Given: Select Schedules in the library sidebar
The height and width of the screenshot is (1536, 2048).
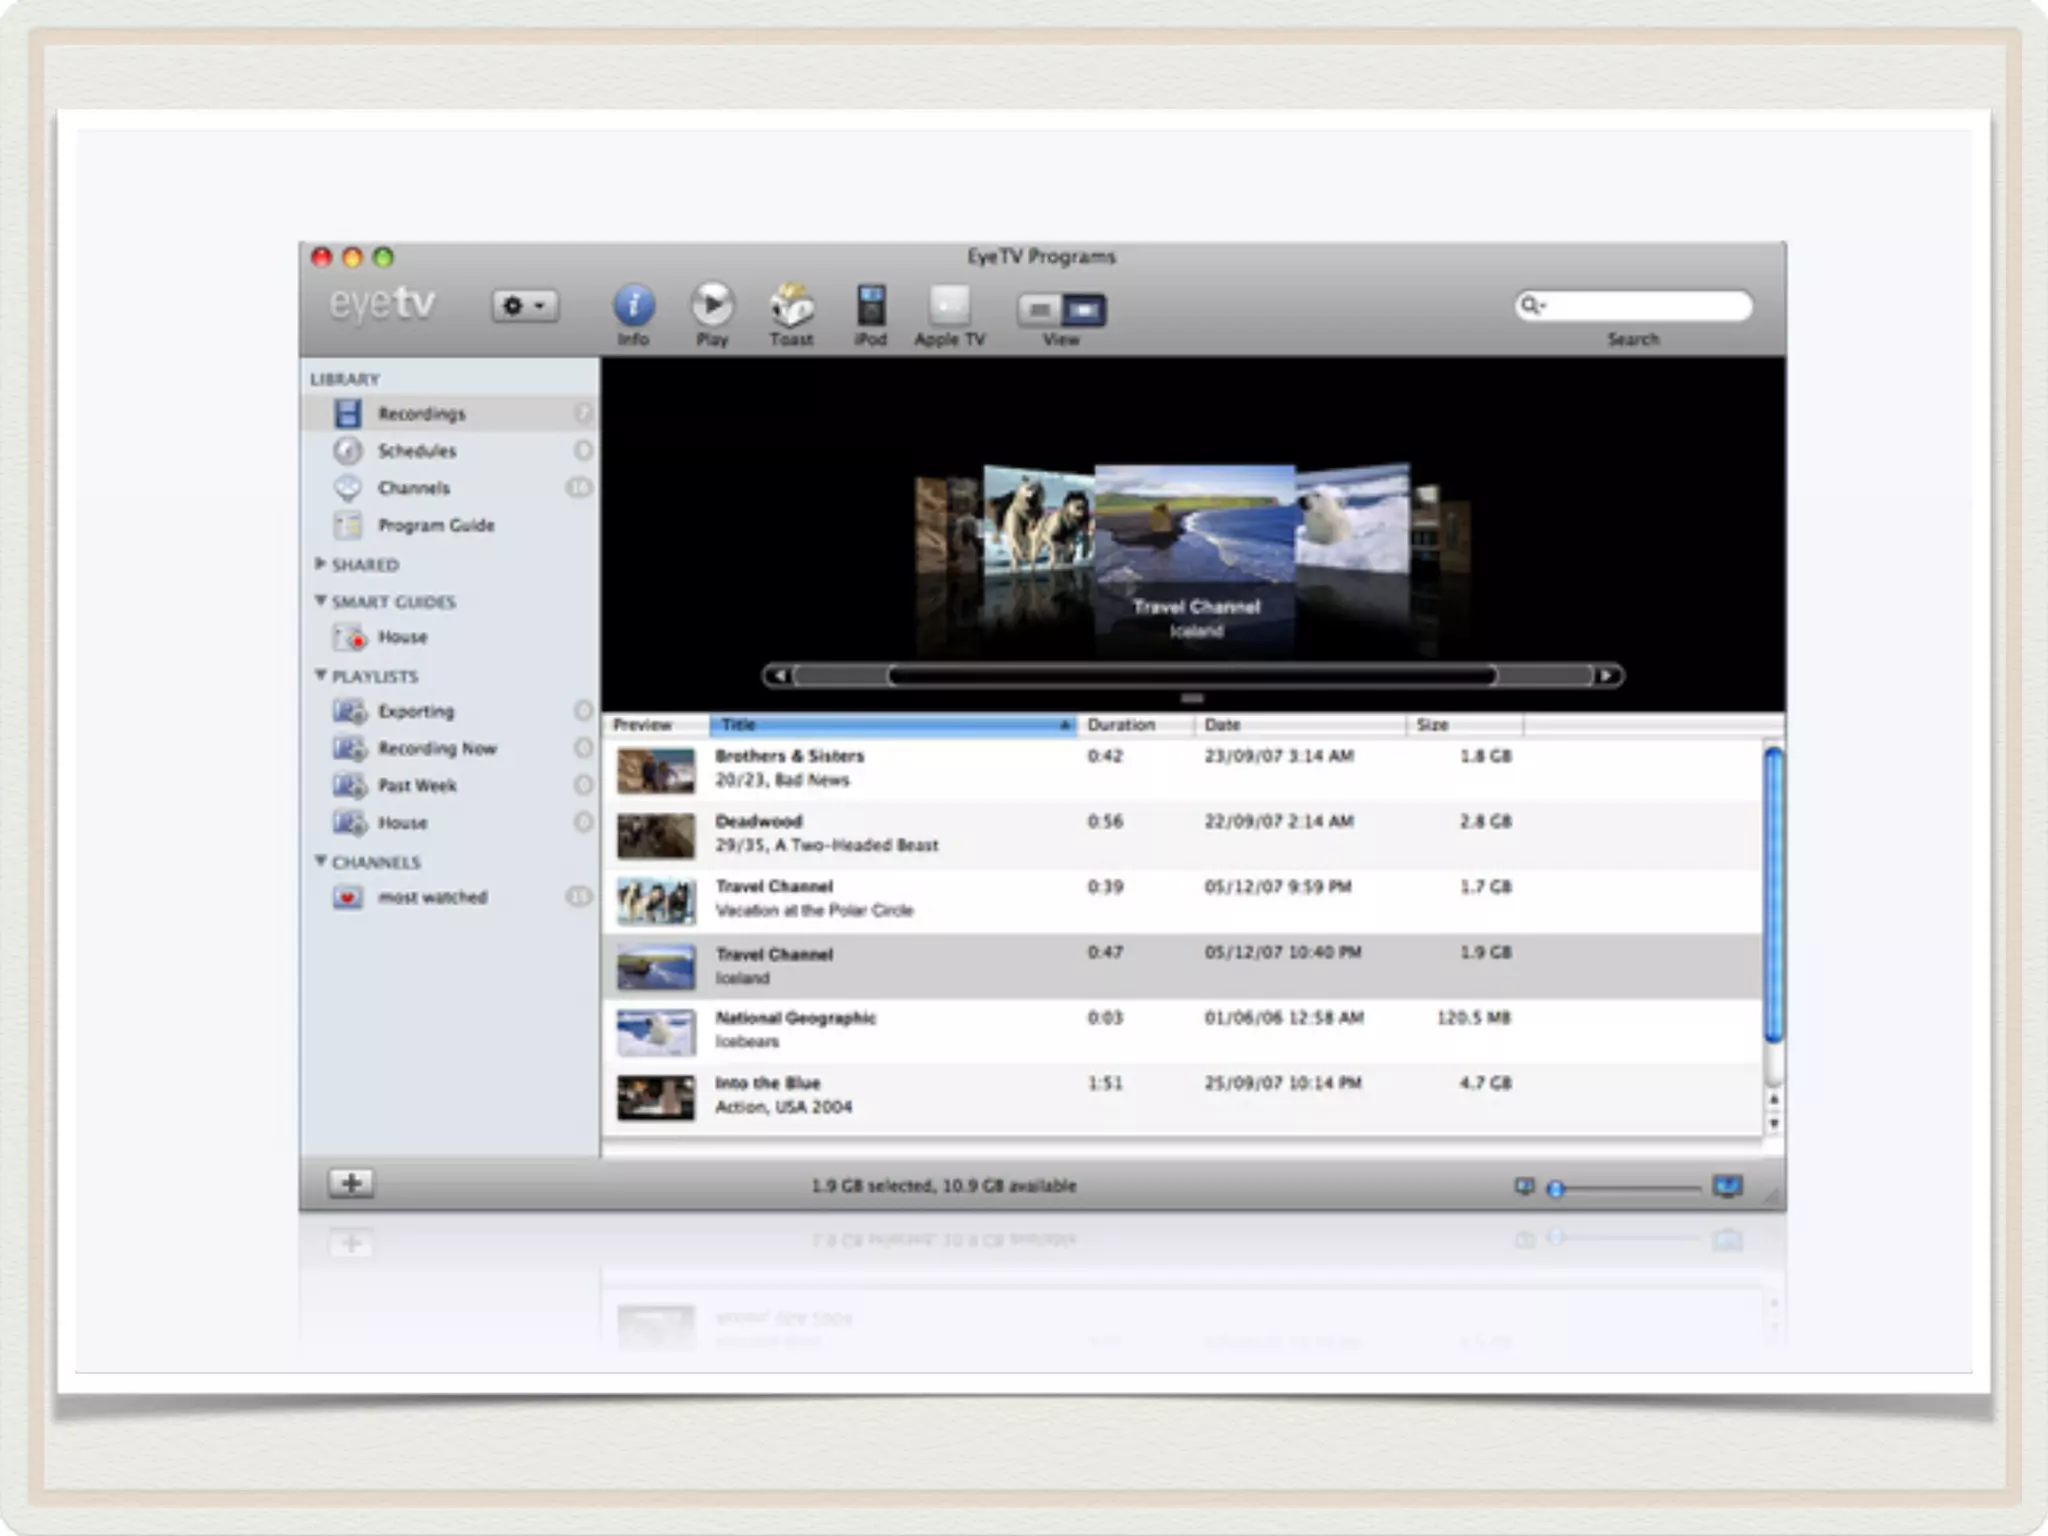Looking at the screenshot, I should [x=416, y=451].
